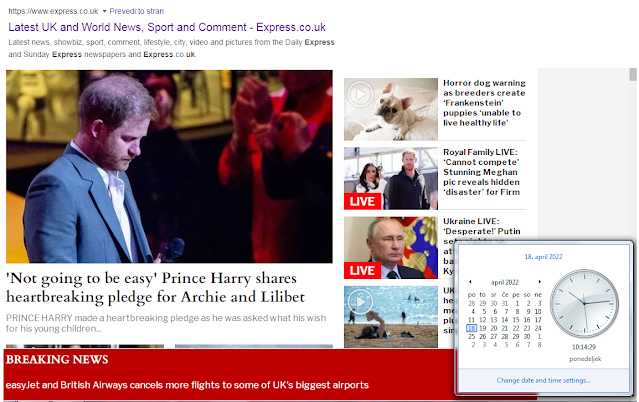Go to next month in calendar

[539, 282]
